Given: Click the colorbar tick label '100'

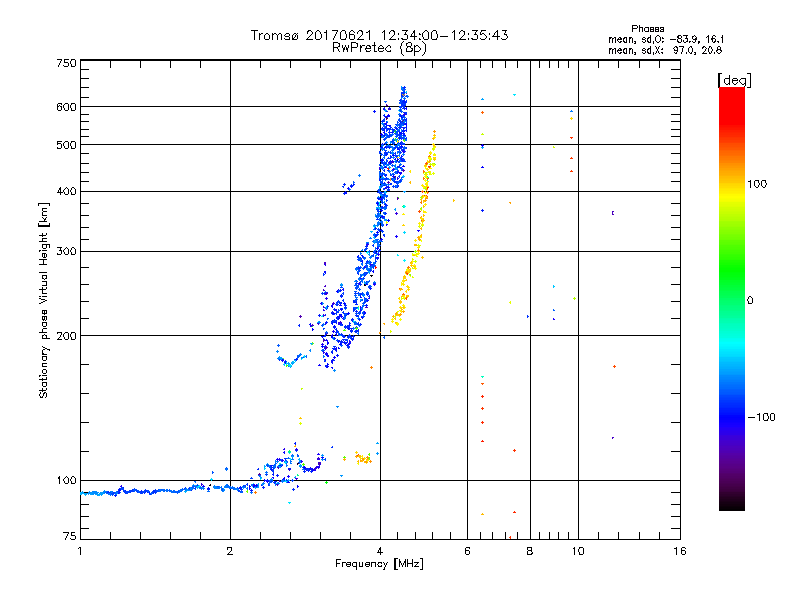Looking at the screenshot, I should click(x=757, y=184).
